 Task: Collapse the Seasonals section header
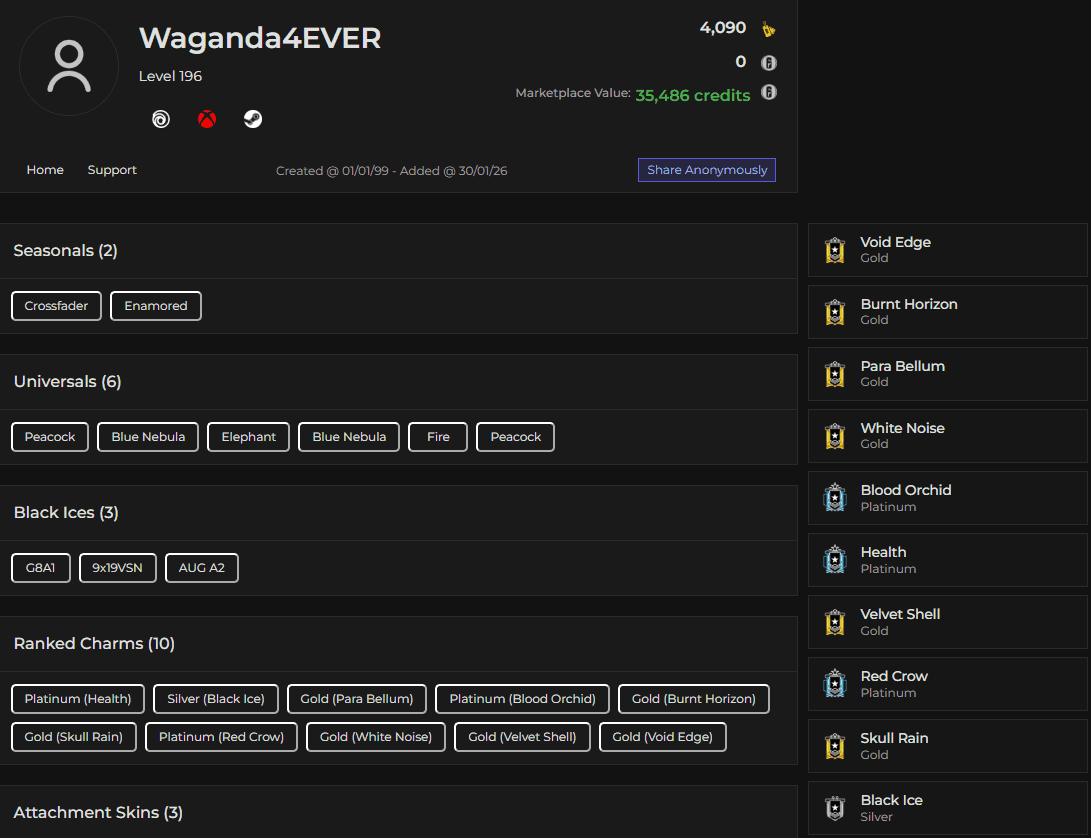point(65,250)
